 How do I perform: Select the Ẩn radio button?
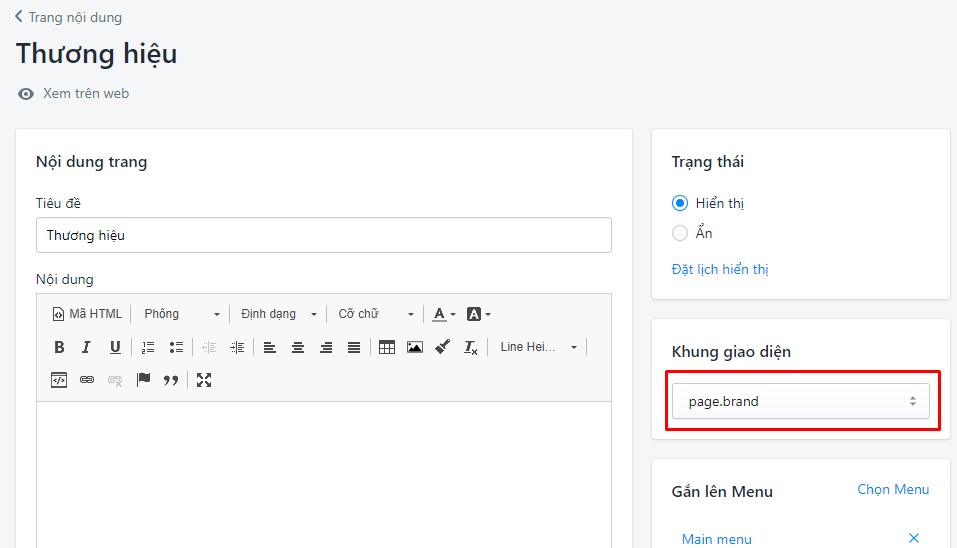[x=680, y=233]
